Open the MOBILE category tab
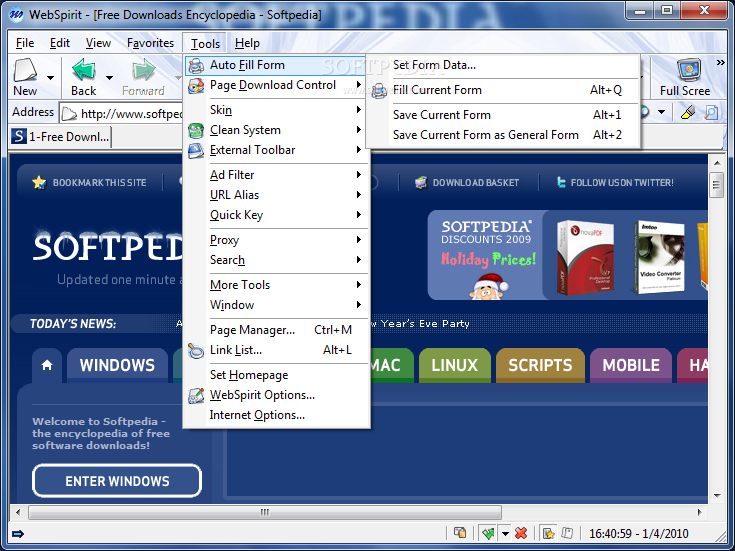The width and height of the screenshot is (735, 551). (631, 365)
